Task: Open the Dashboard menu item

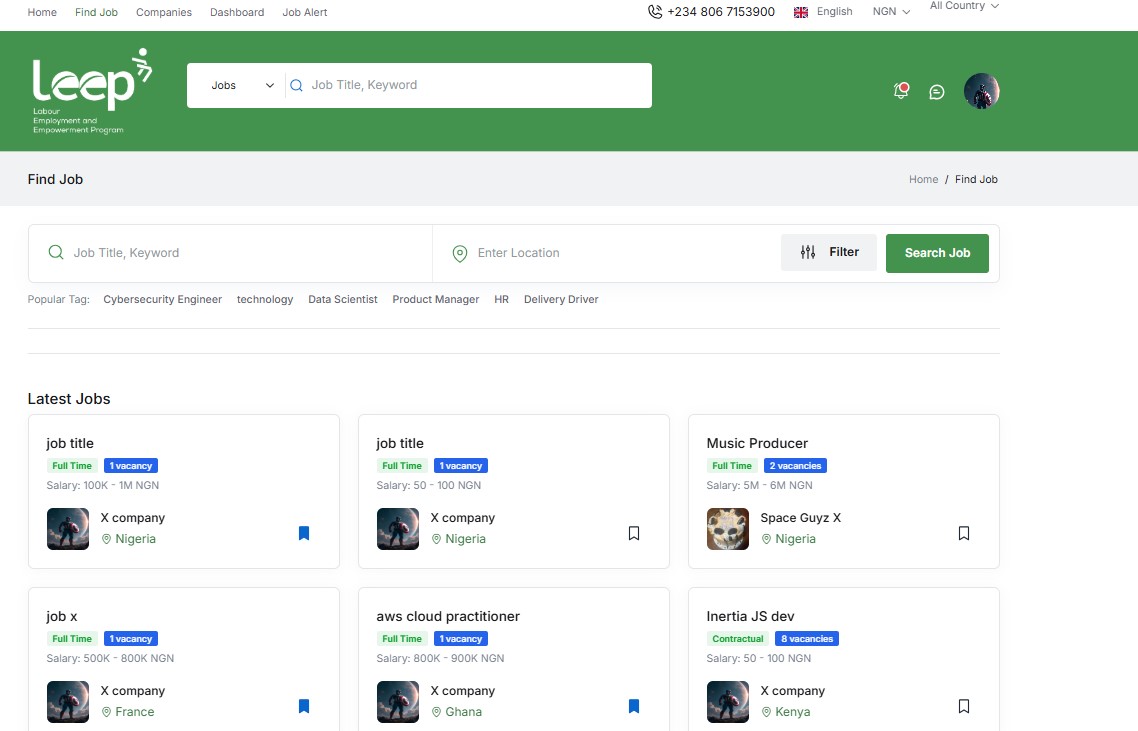Action: click(237, 12)
